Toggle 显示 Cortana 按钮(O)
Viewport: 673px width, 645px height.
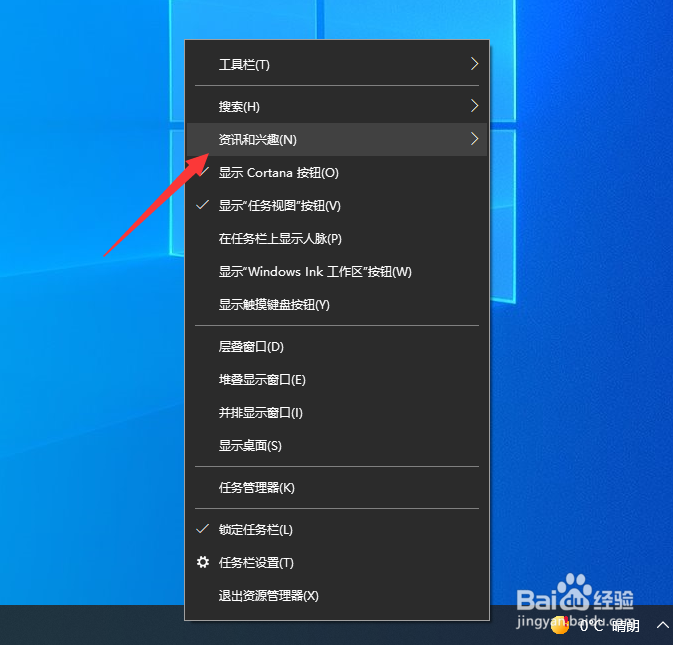(x=336, y=173)
